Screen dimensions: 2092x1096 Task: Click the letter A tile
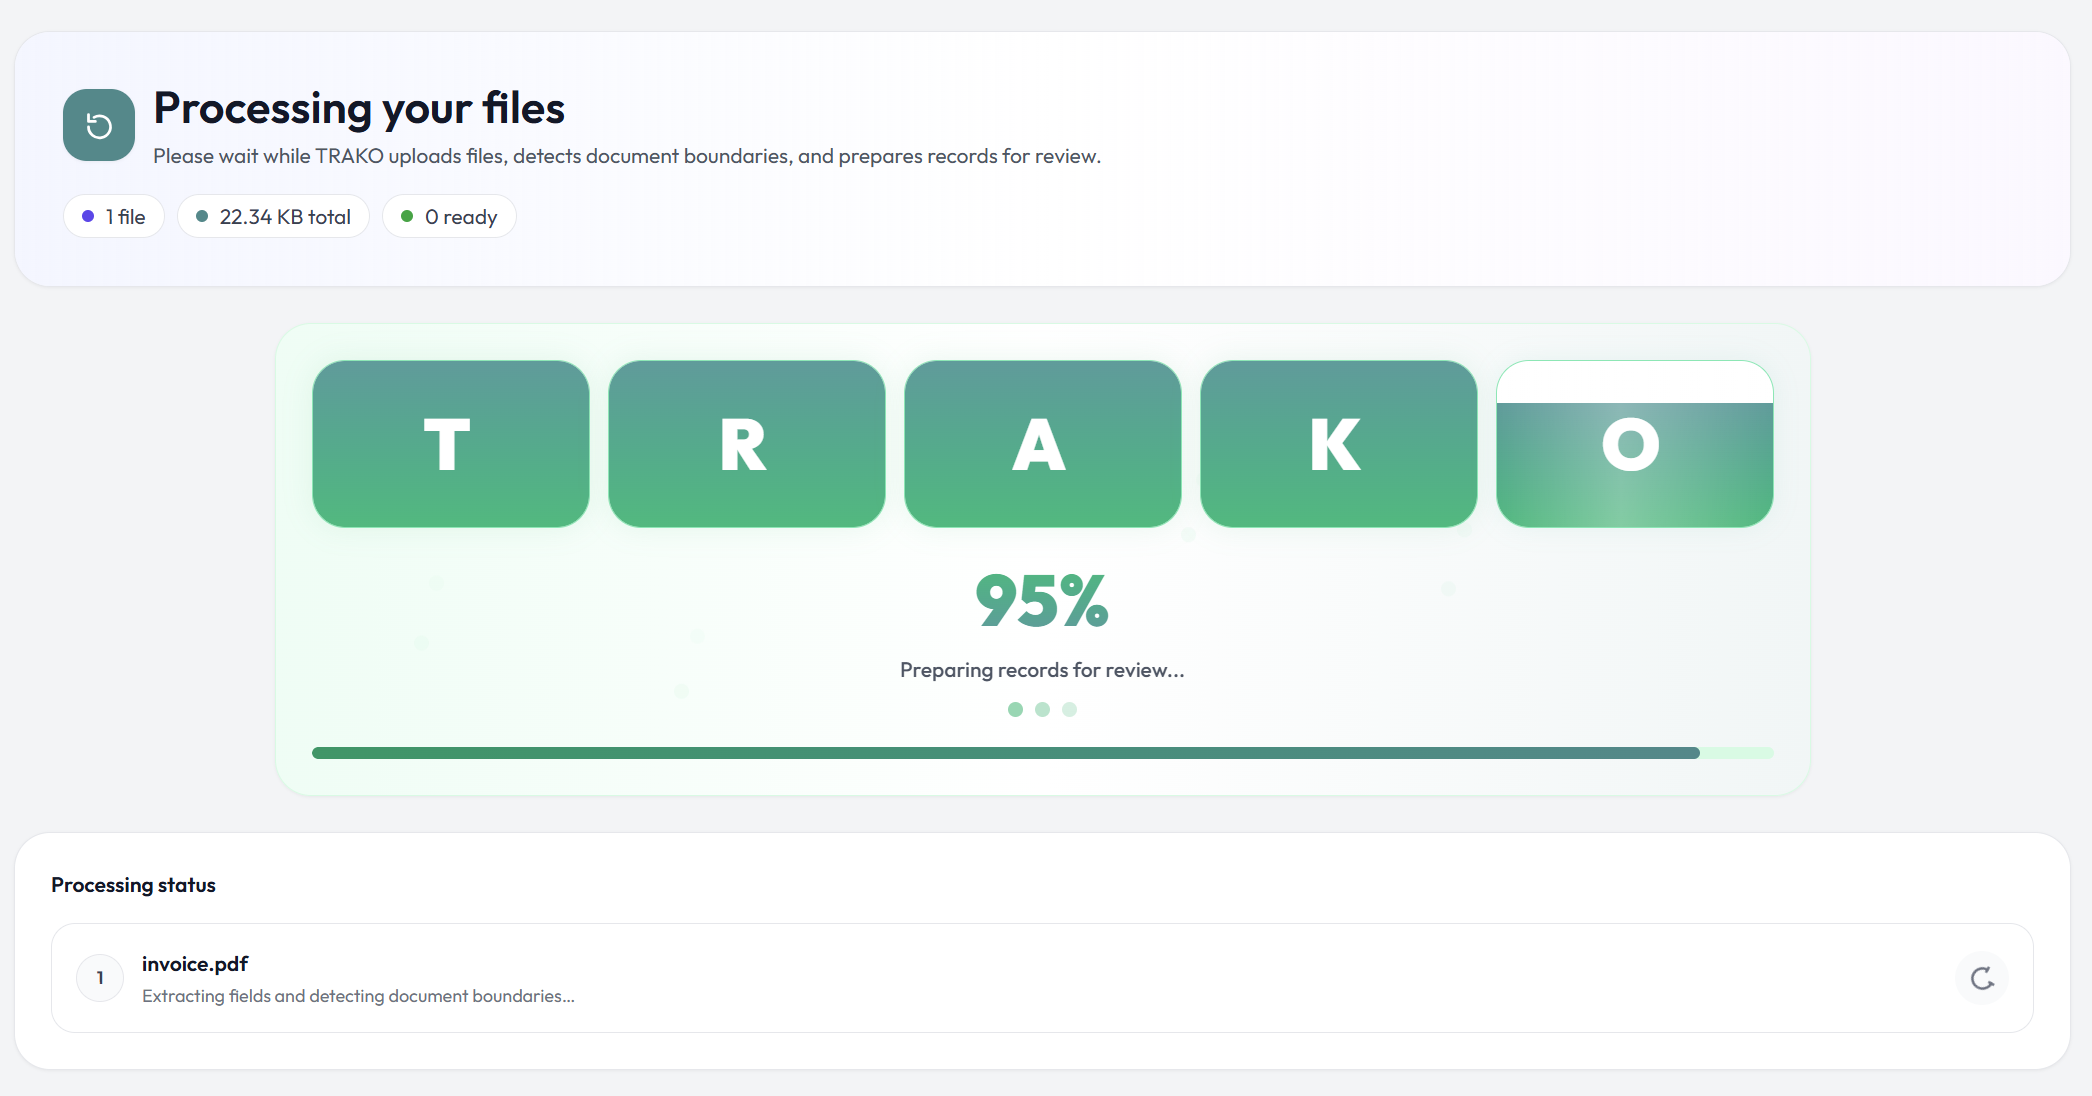click(x=1042, y=444)
